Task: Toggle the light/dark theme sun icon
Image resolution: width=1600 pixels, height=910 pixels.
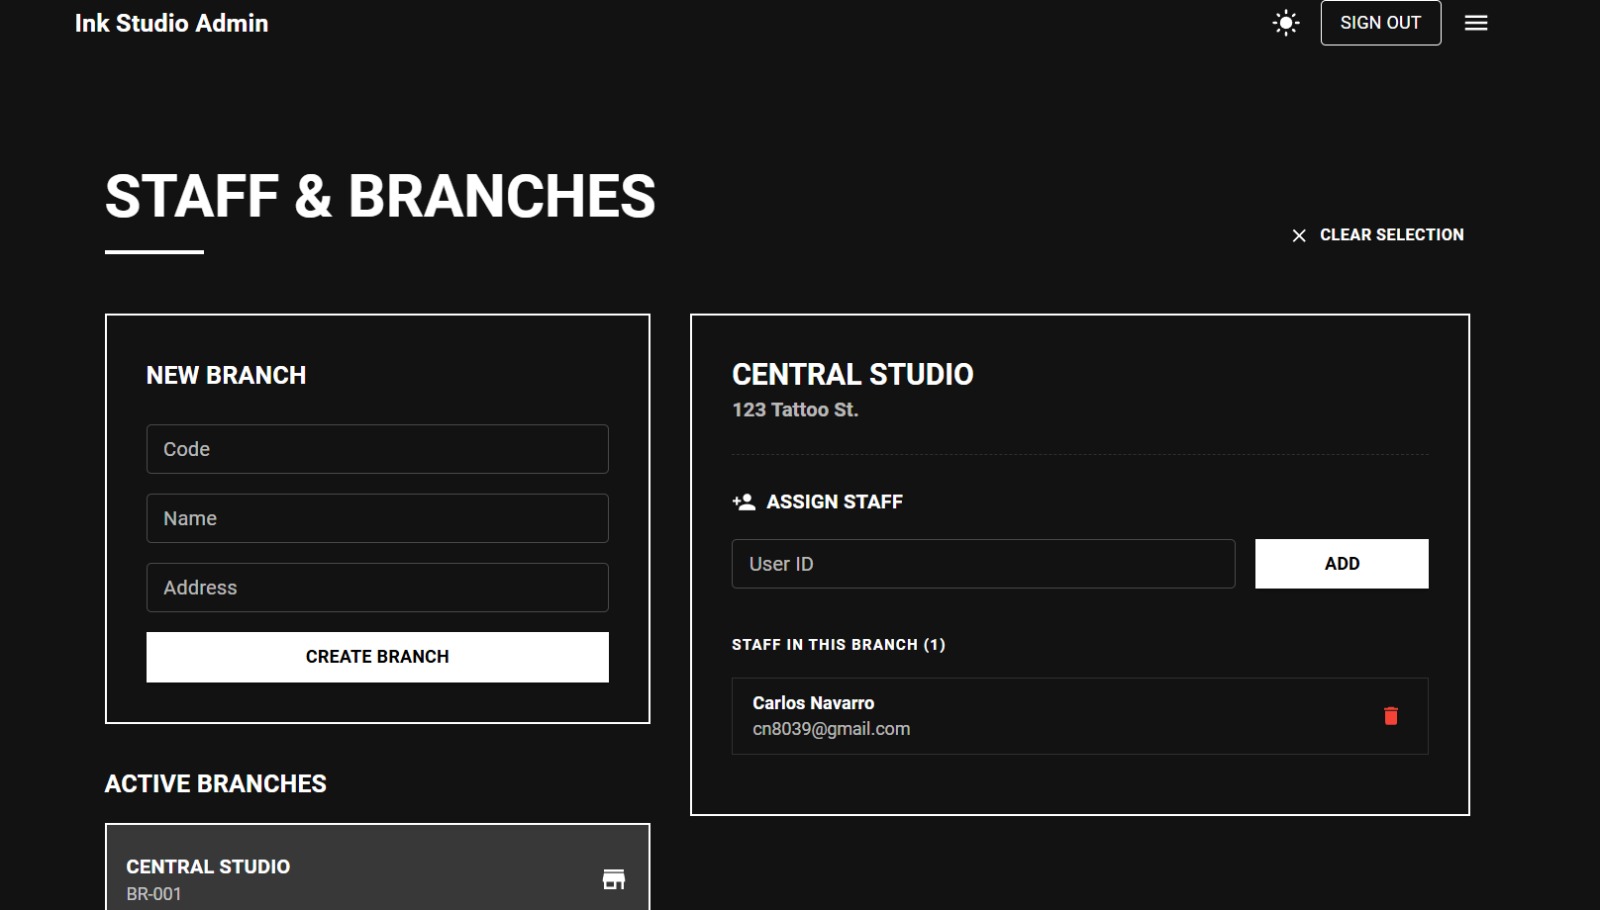Action: 1286,23
